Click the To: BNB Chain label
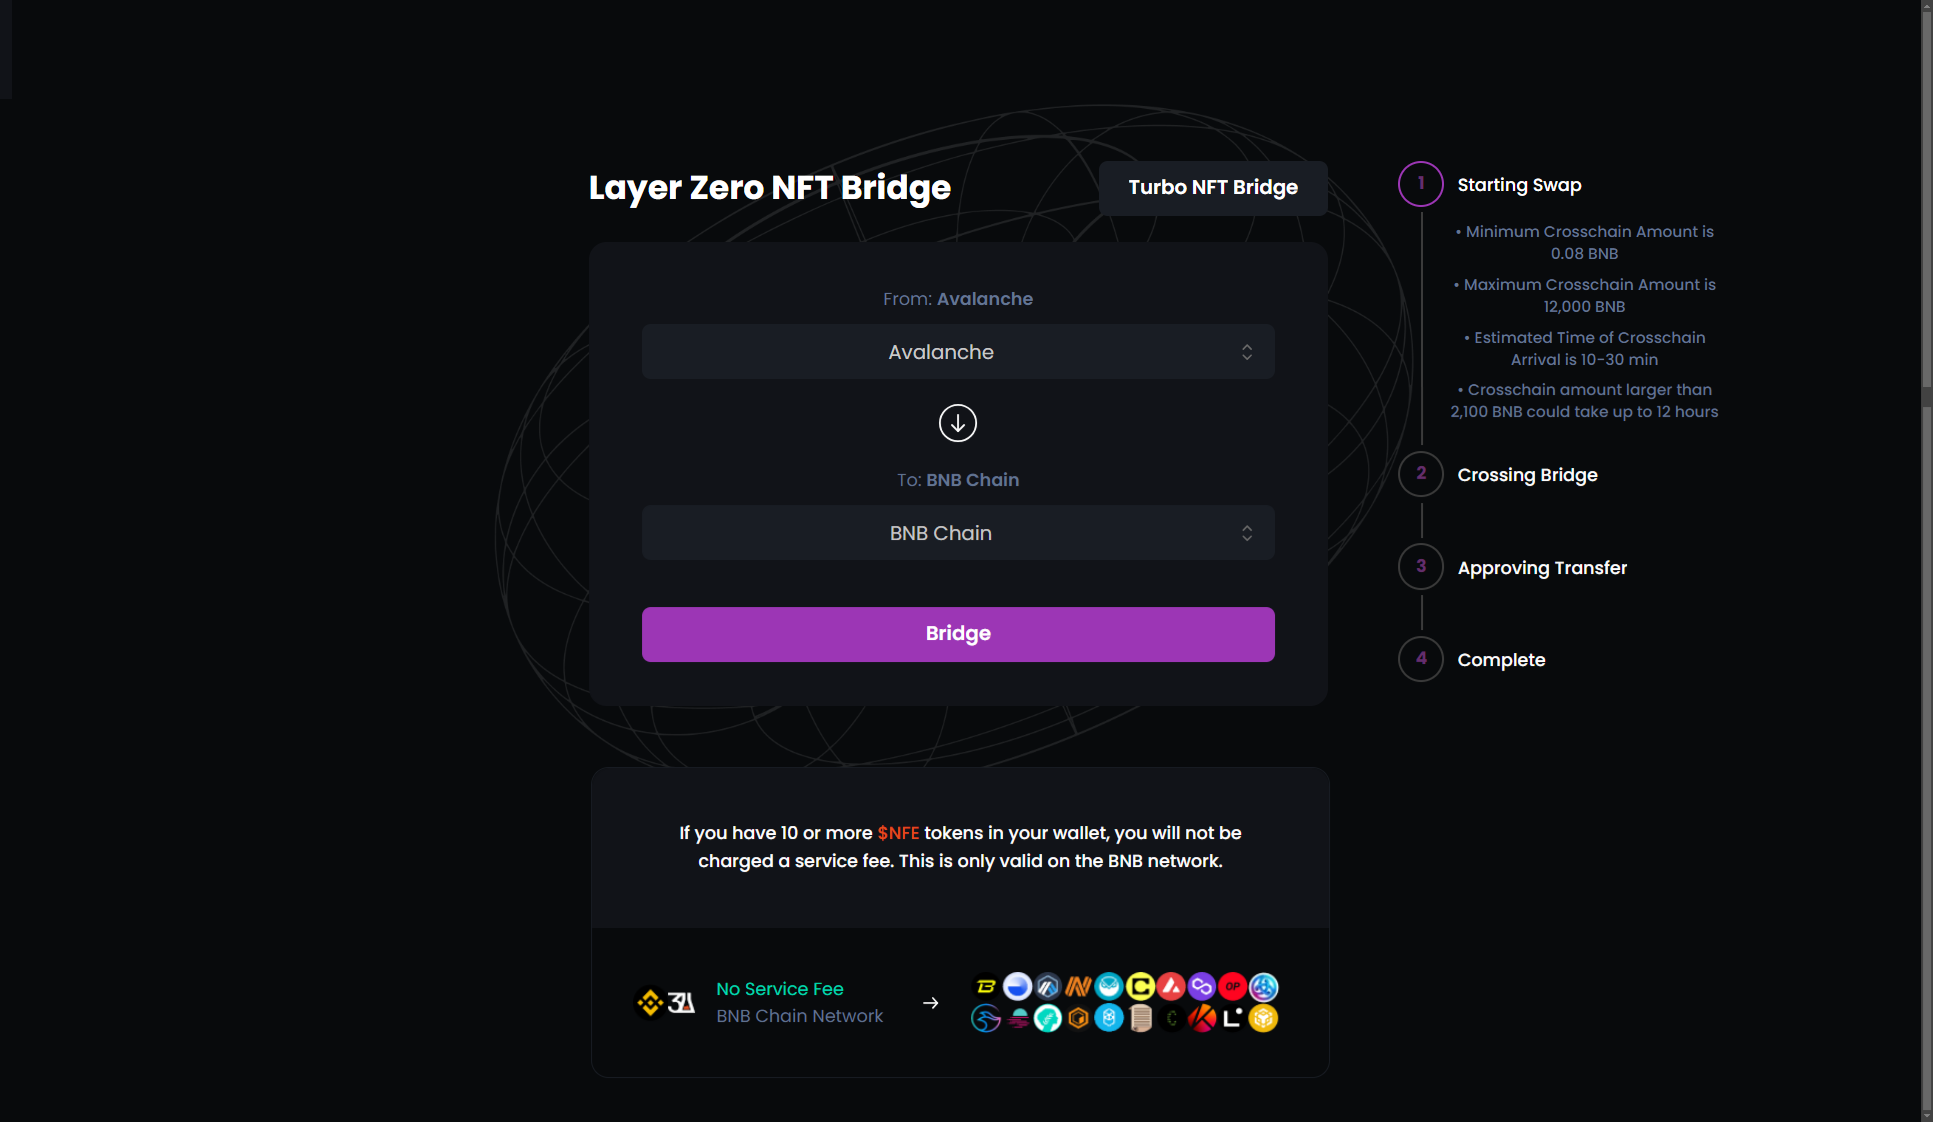This screenshot has height=1122, width=1933. tap(957, 480)
